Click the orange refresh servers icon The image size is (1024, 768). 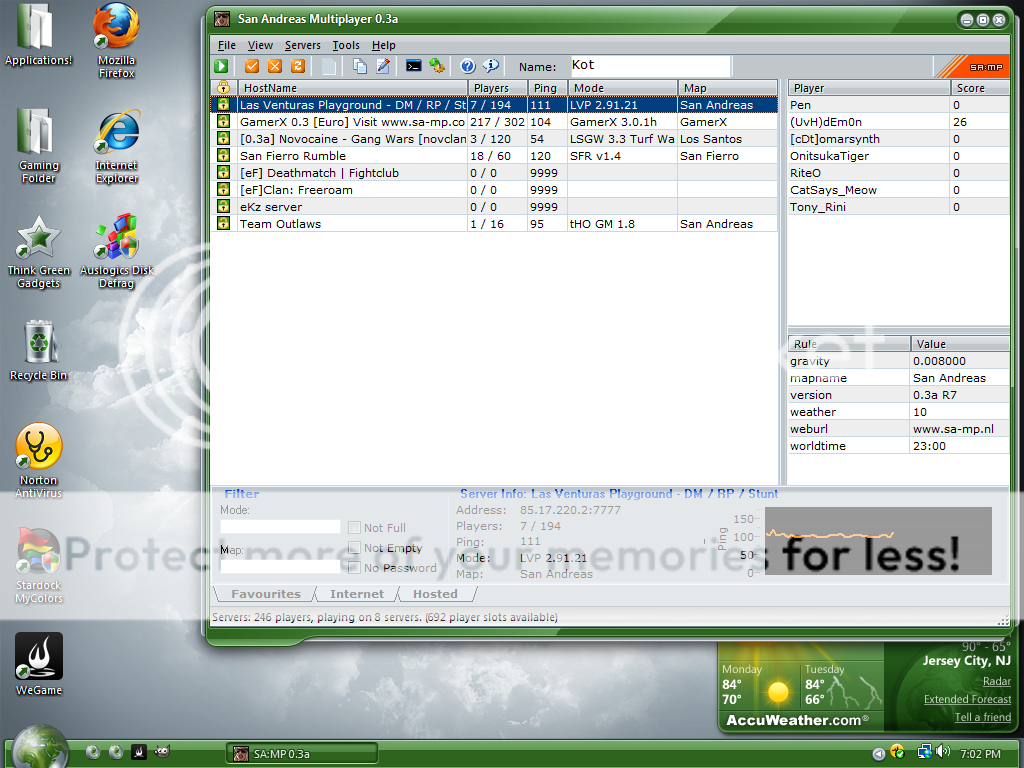pos(299,66)
